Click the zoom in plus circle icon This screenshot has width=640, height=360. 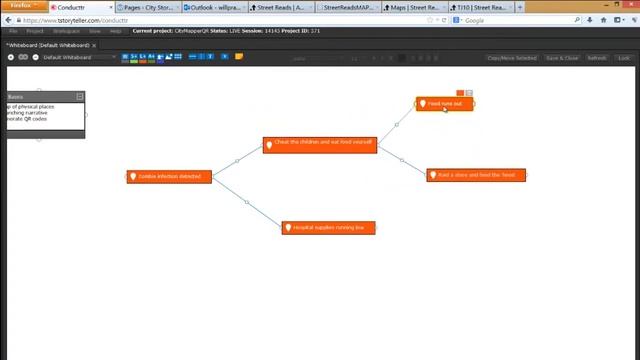click(11, 57)
